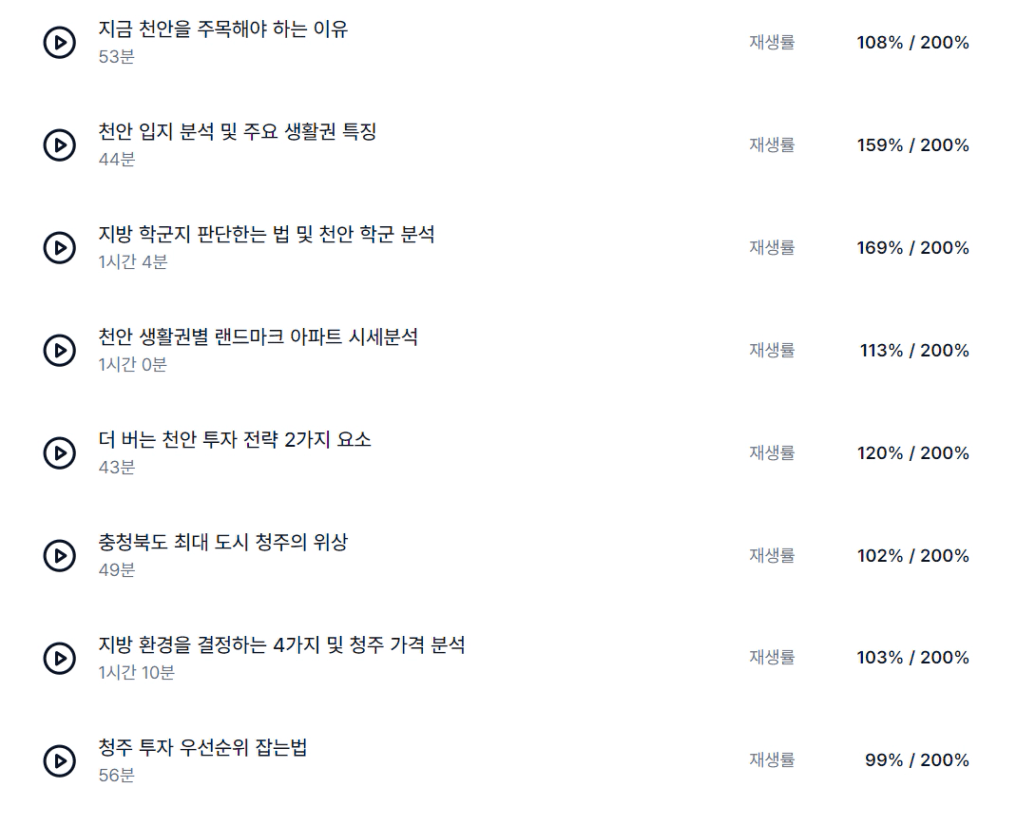Open 충청북도 최대 도시 청주의 위상 title
The width and height of the screenshot is (1035, 826).
pyautogui.click(x=223, y=543)
